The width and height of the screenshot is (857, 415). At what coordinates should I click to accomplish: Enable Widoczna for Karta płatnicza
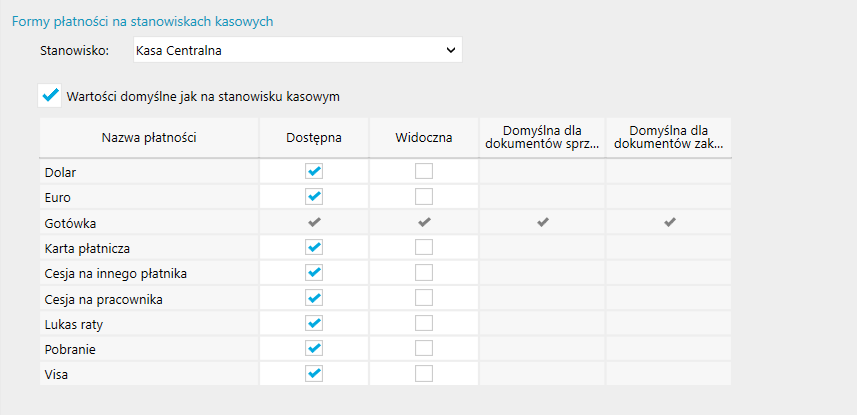(x=424, y=247)
